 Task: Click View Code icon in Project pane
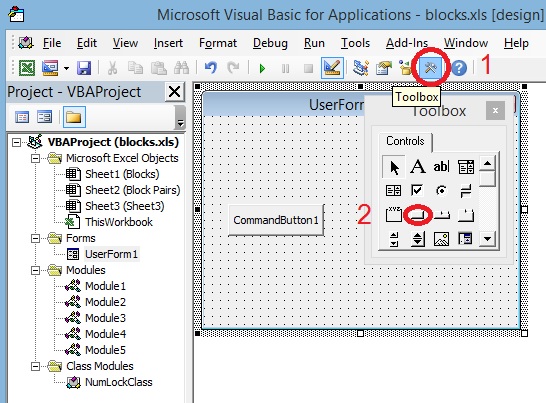[x=22, y=117]
